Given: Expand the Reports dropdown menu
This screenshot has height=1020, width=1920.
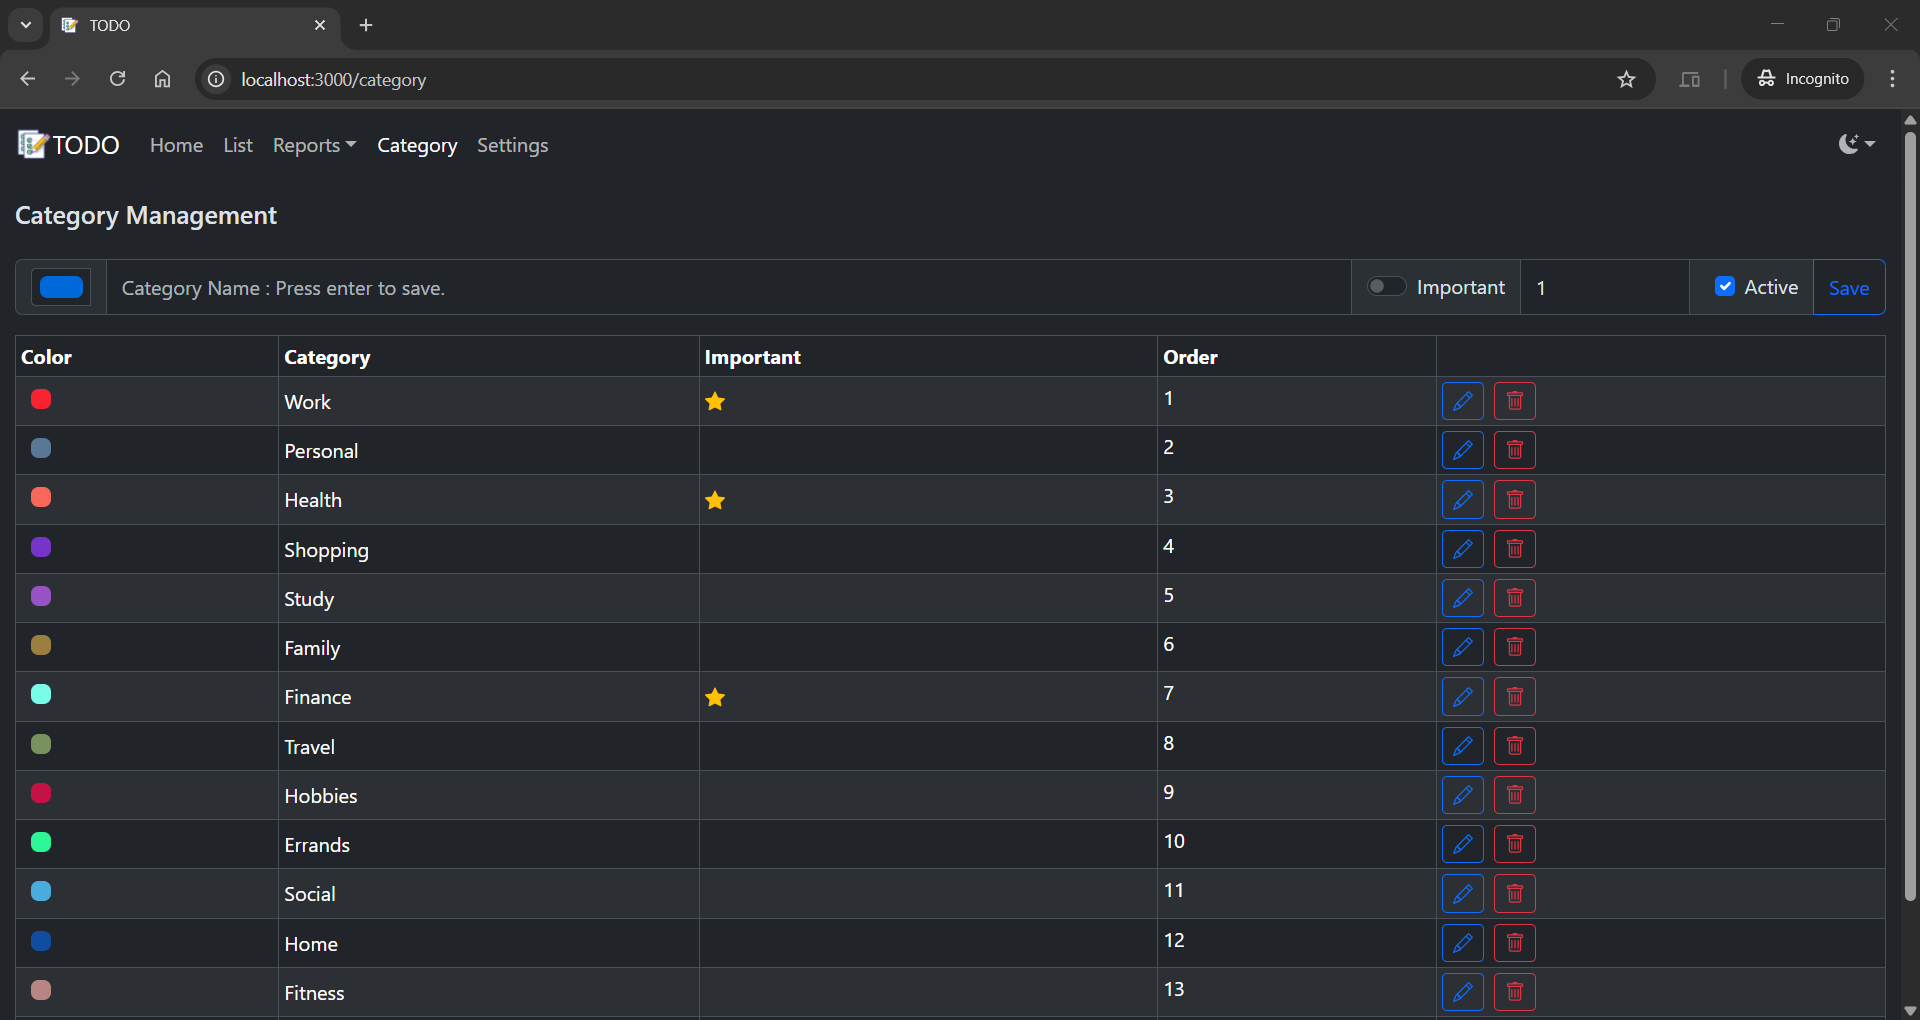Looking at the screenshot, I should pyautogui.click(x=314, y=145).
